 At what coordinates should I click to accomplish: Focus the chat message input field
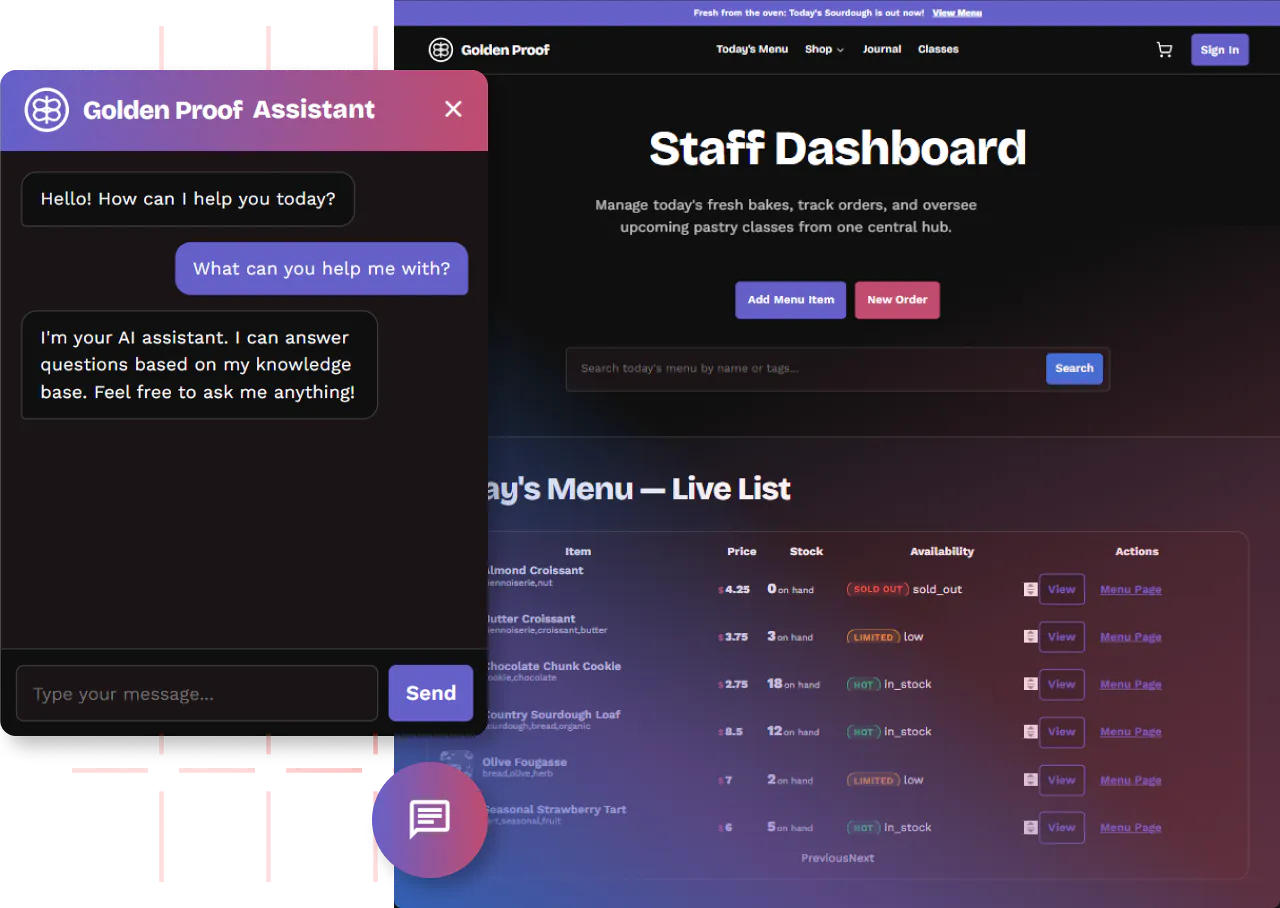(x=197, y=693)
